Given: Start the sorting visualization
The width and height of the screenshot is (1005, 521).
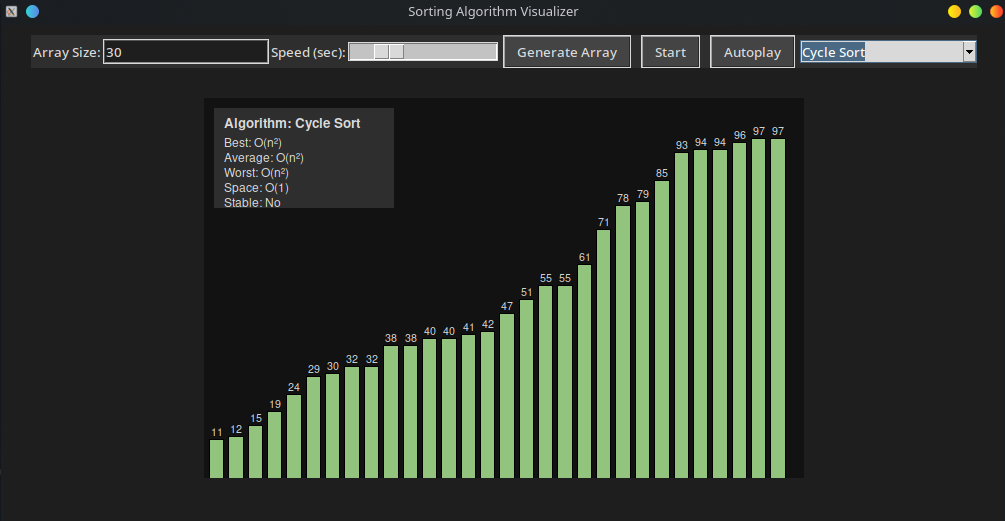Looking at the screenshot, I should pos(670,52).
